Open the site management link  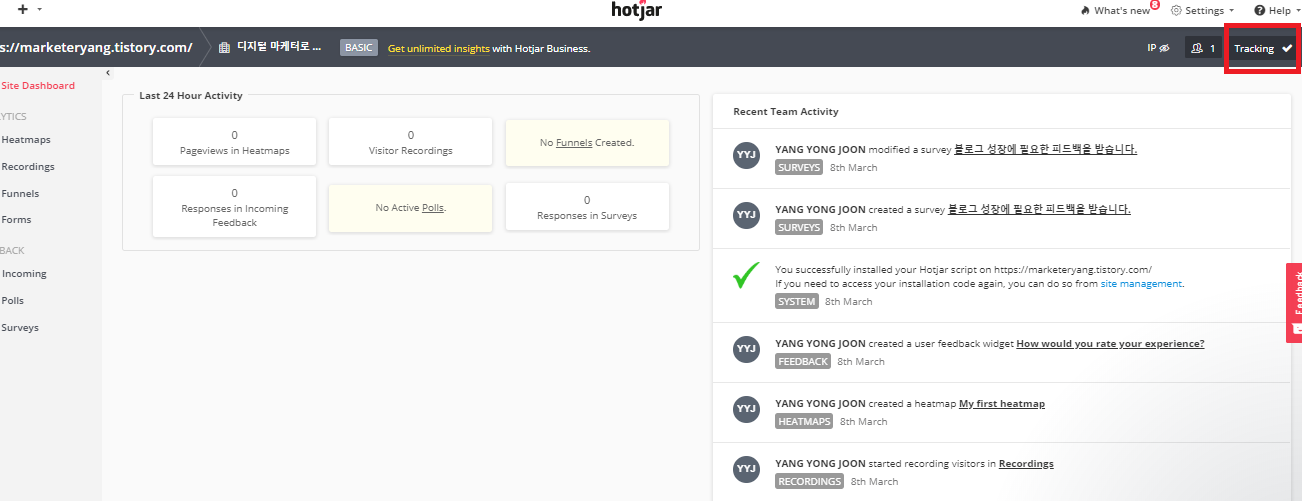(x=1141, y=284)
